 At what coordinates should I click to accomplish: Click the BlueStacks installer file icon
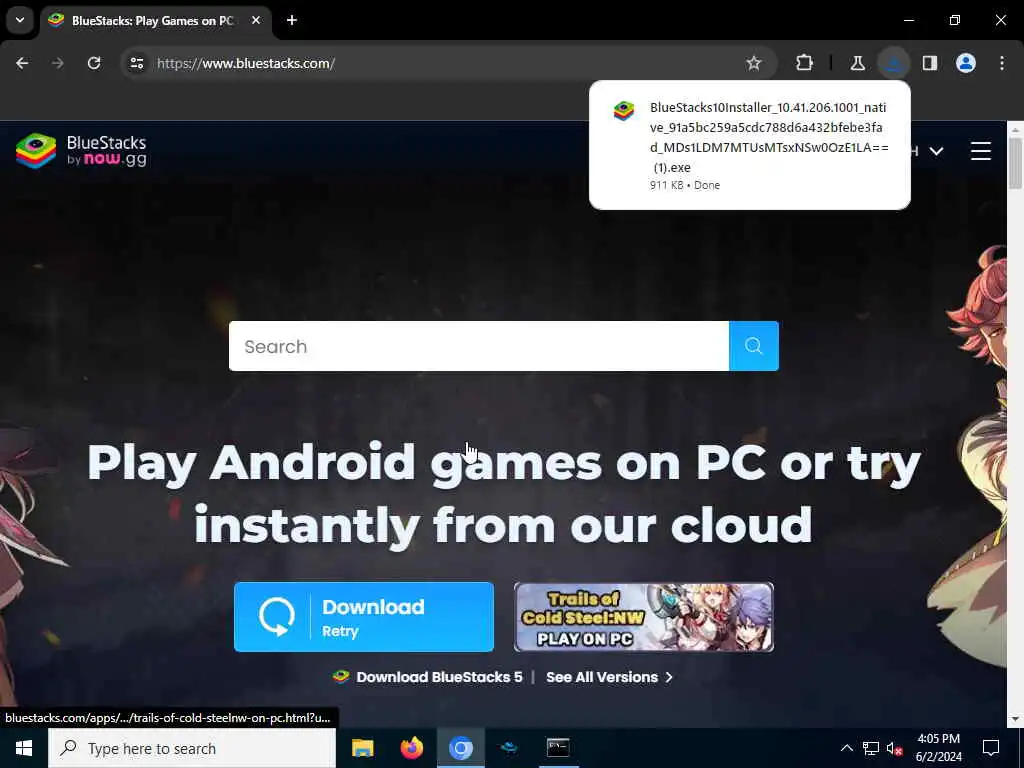(x=624, y=110)
